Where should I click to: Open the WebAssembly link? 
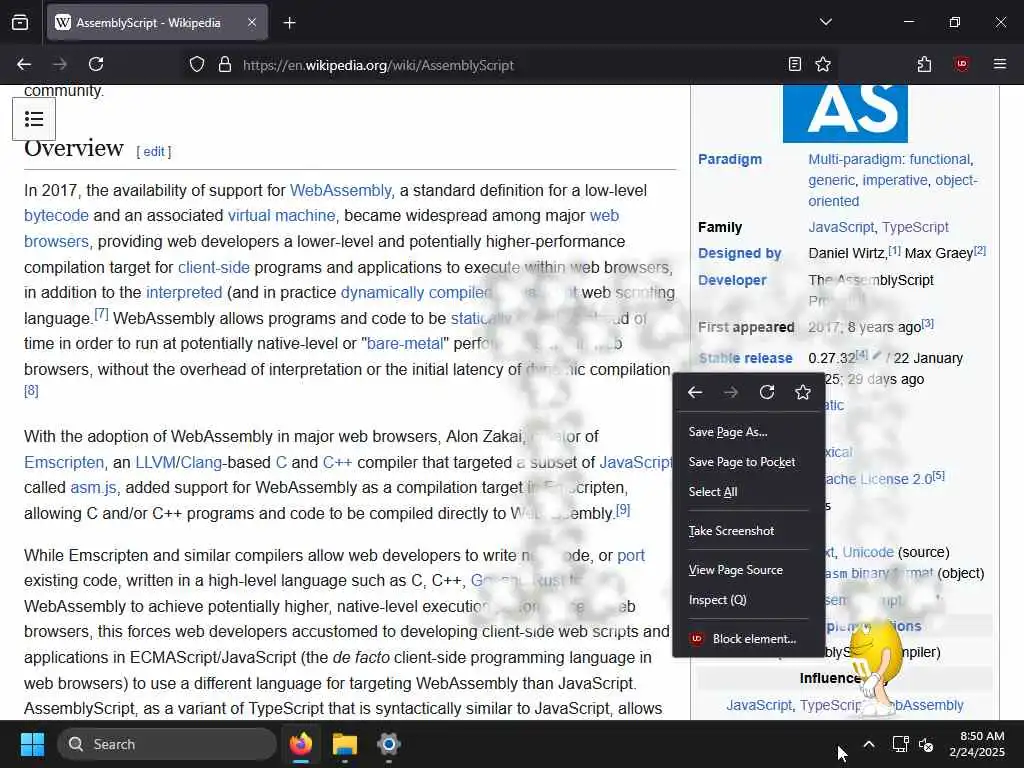tap(341, 190)
